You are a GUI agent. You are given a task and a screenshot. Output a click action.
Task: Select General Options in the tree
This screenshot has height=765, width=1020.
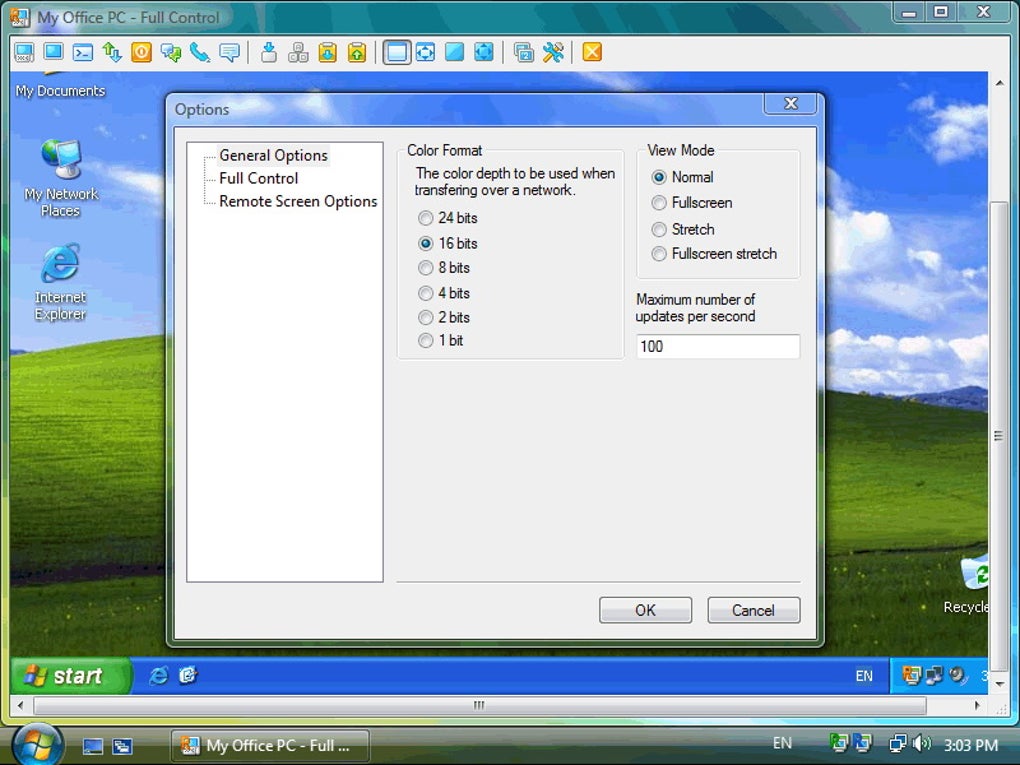[x=273, y=155]
